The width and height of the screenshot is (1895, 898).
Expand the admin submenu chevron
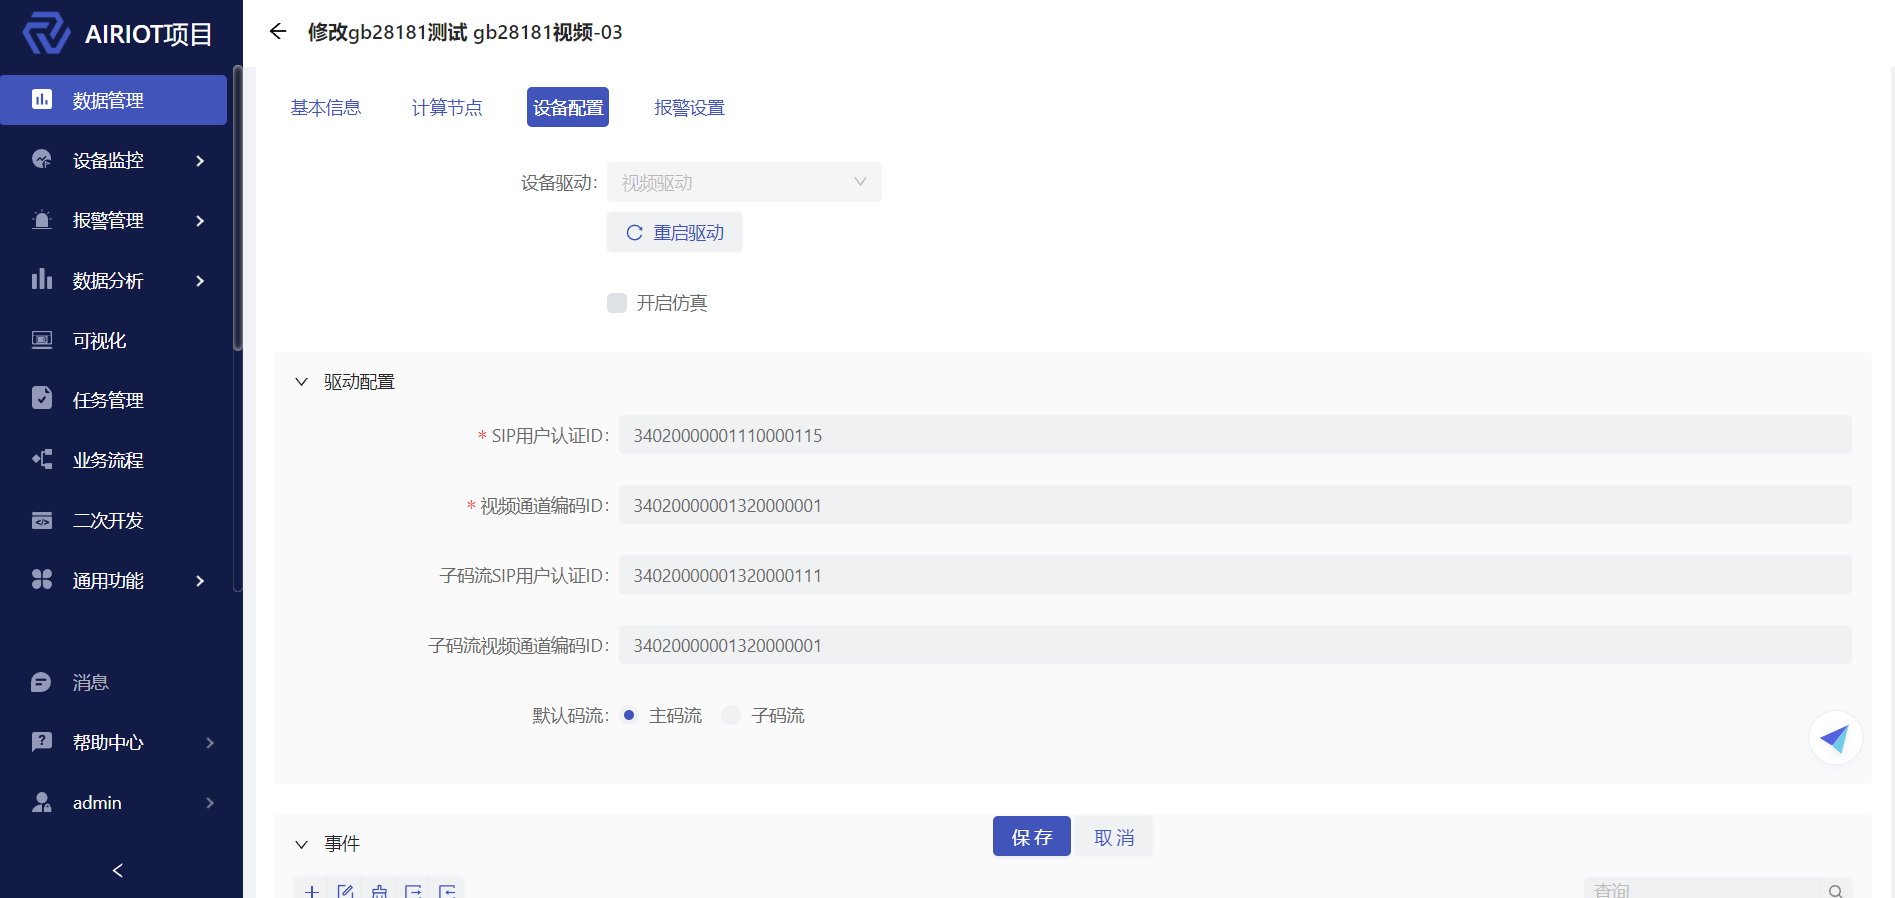[210, 802]
